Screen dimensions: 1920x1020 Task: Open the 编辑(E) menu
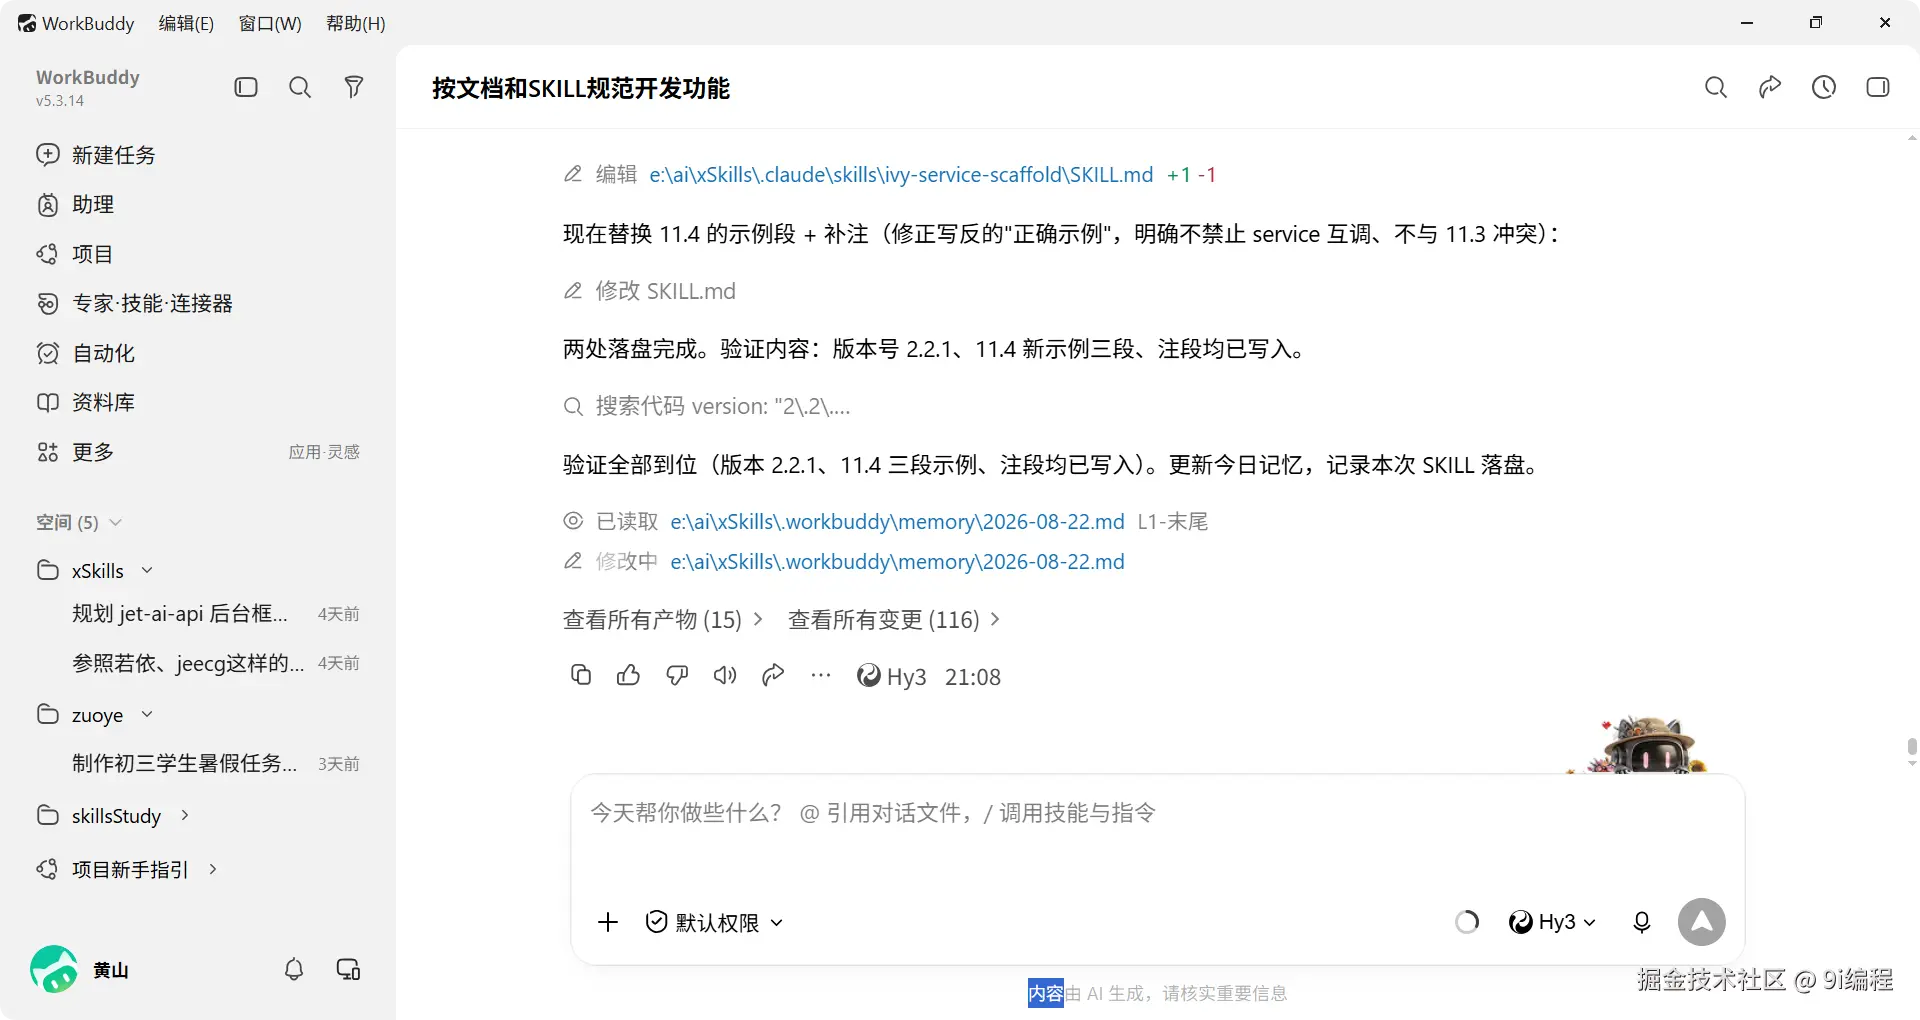pyautogui.click(x=186, y=23)
